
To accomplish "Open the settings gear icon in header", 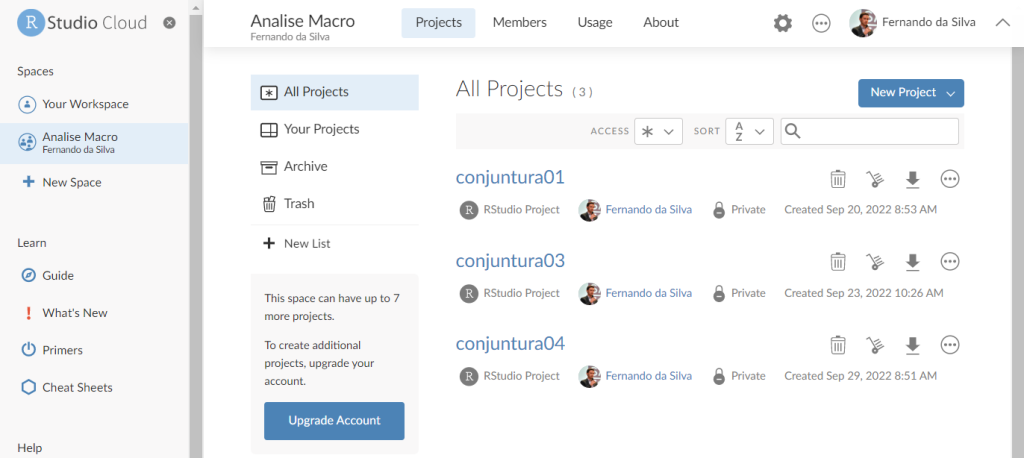I will 782,24.
